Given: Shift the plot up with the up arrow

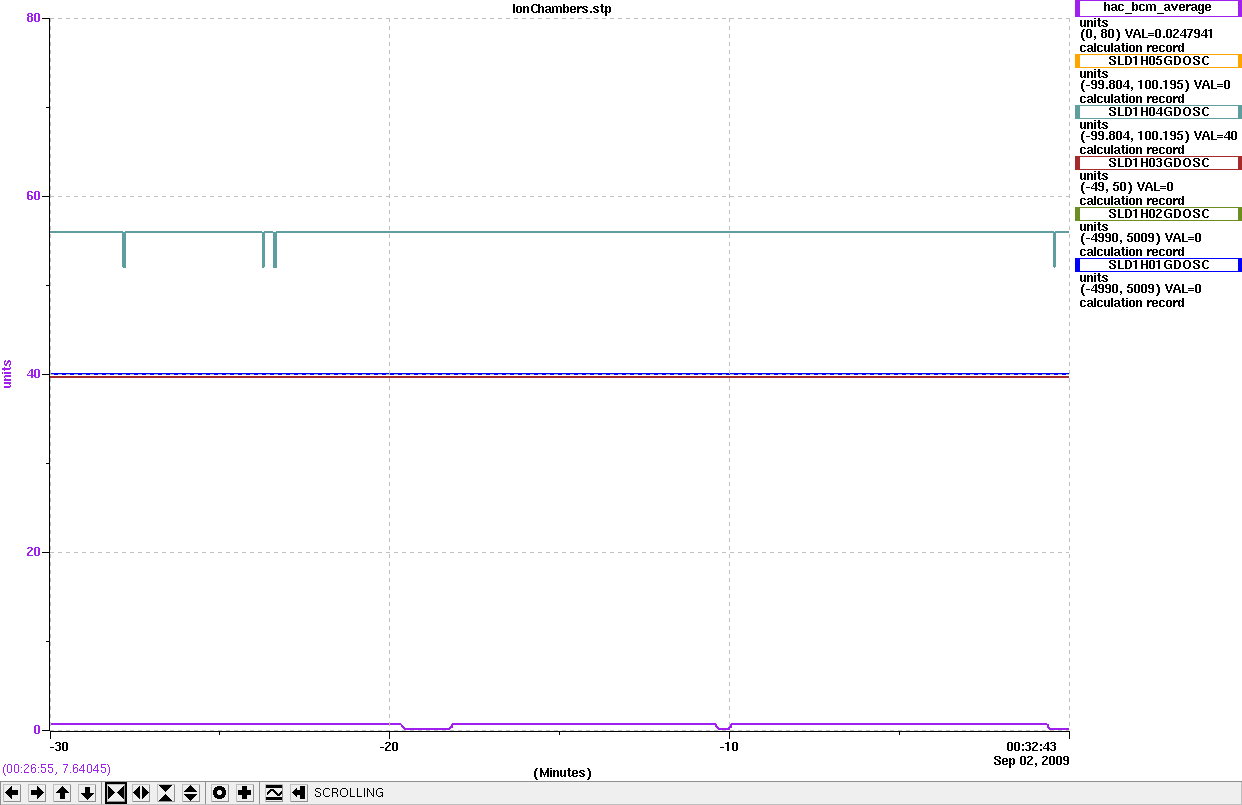Looking at the screenshot, I should pos(62,793).
